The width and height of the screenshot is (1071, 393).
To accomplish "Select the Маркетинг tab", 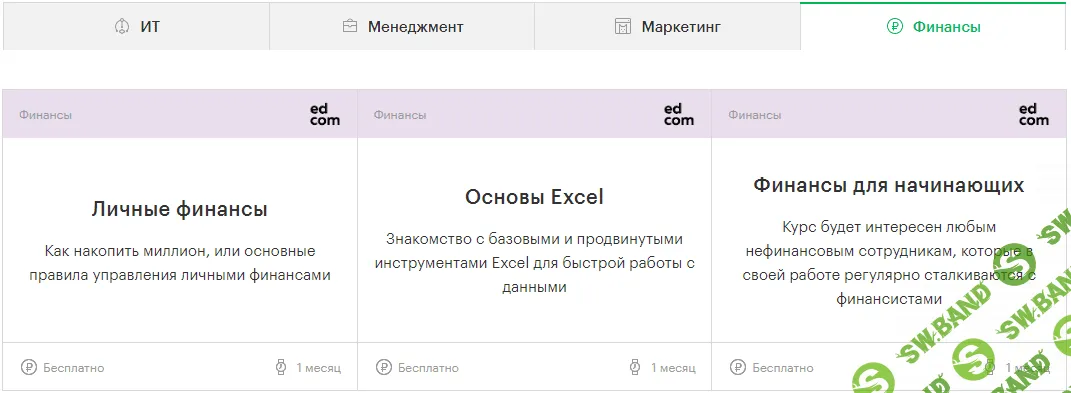I will [x=667, y=27].
